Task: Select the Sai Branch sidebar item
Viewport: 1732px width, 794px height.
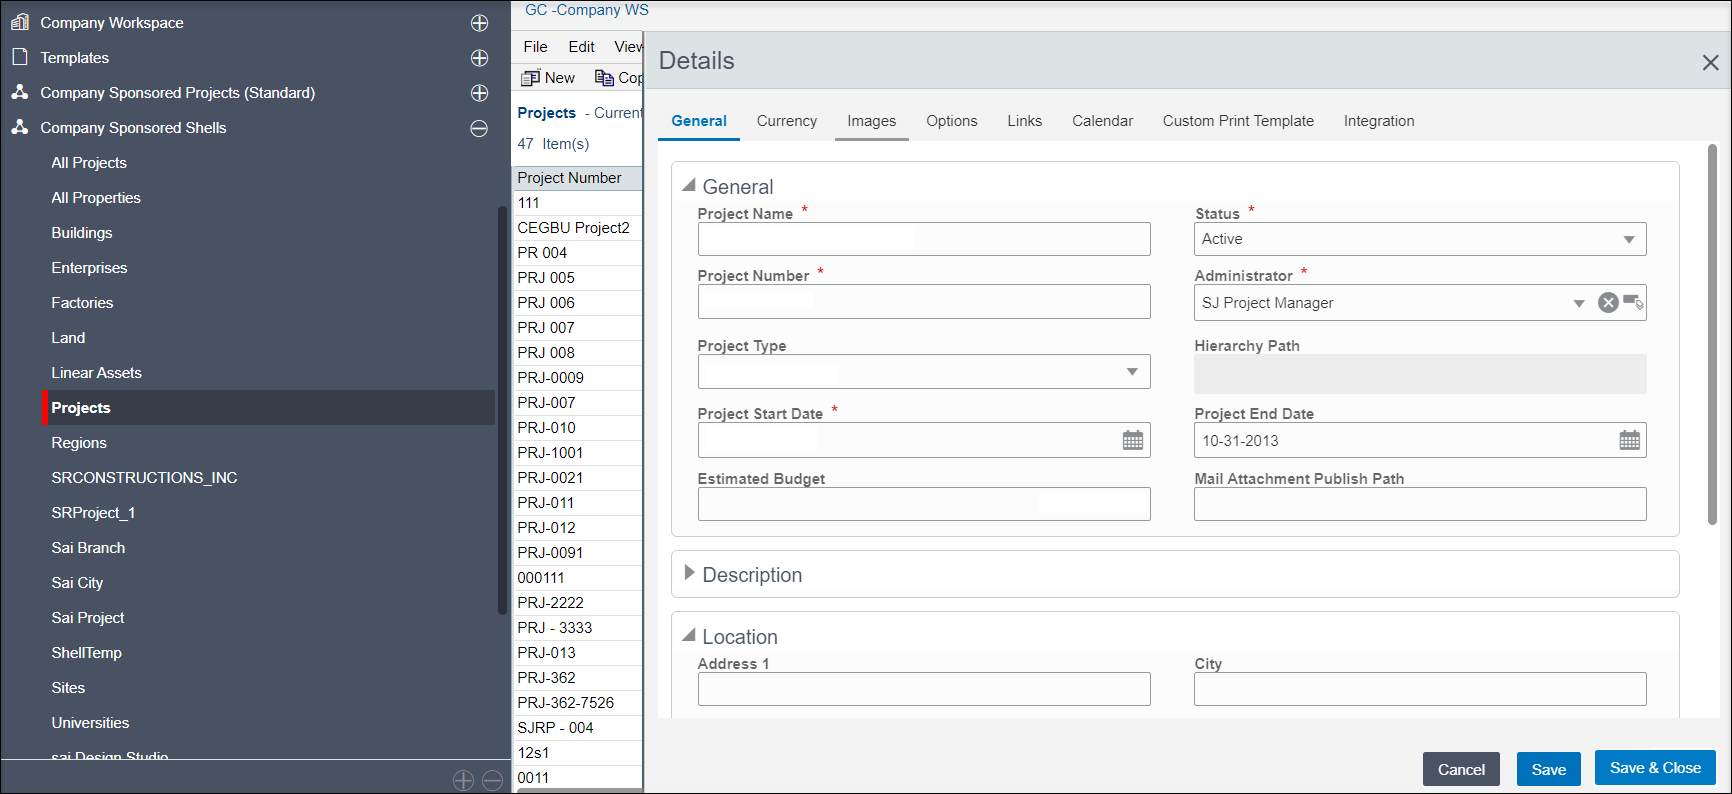Action: point(88,548)
